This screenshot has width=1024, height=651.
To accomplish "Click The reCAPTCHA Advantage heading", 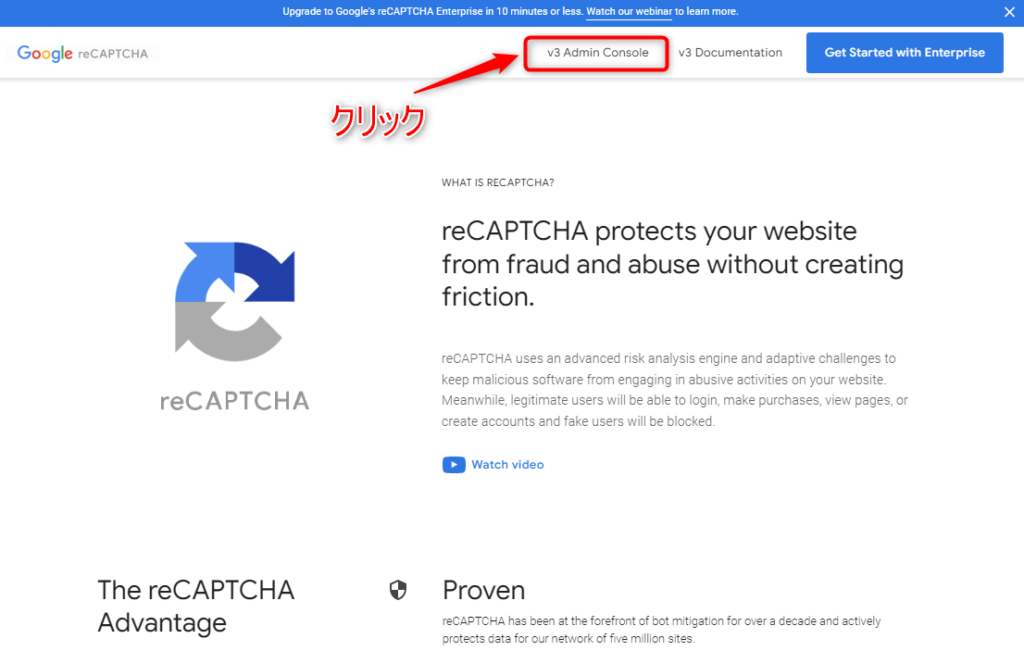I will tap(196, 607).
